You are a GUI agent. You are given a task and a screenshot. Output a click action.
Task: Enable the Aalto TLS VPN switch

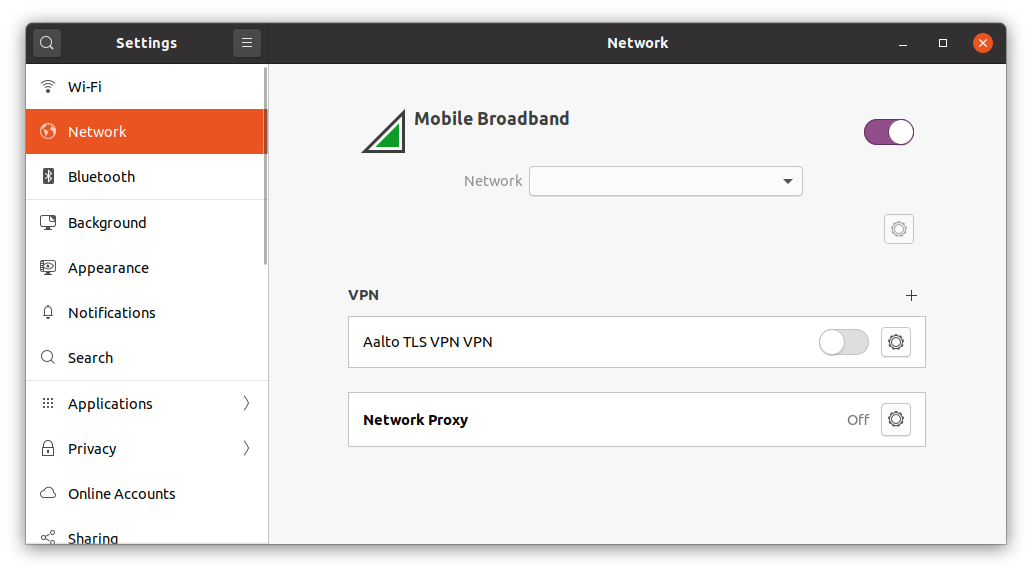tap(844, 342)
